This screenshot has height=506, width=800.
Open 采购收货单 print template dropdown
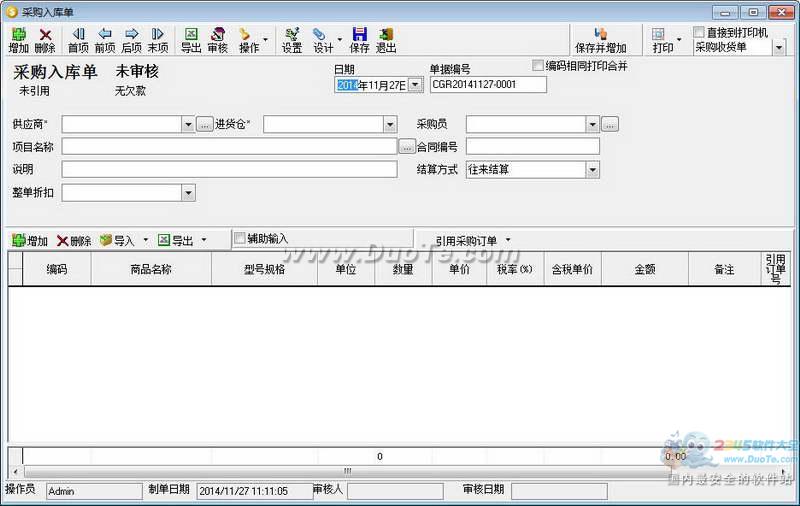point(779,48)
